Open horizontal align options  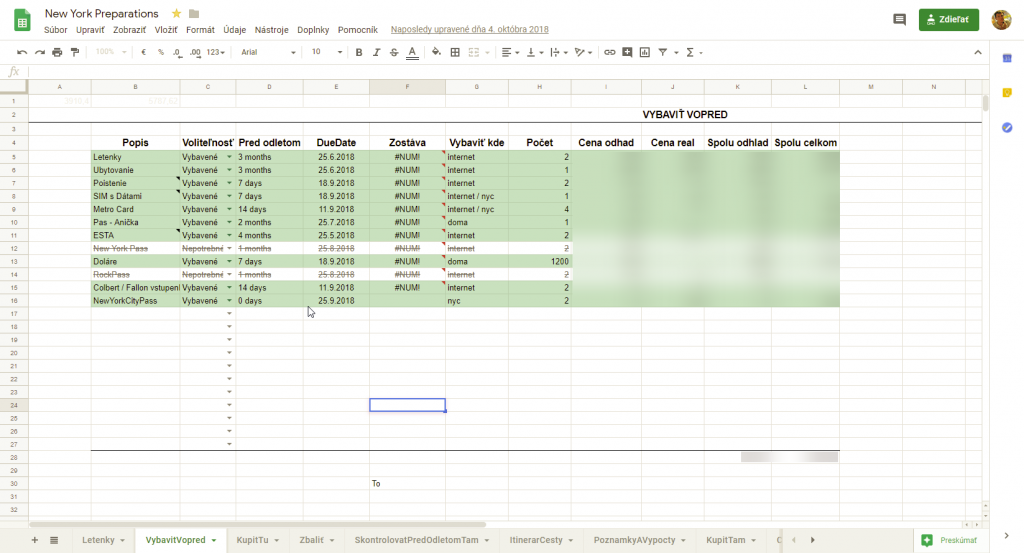click(x=510, y=52)
